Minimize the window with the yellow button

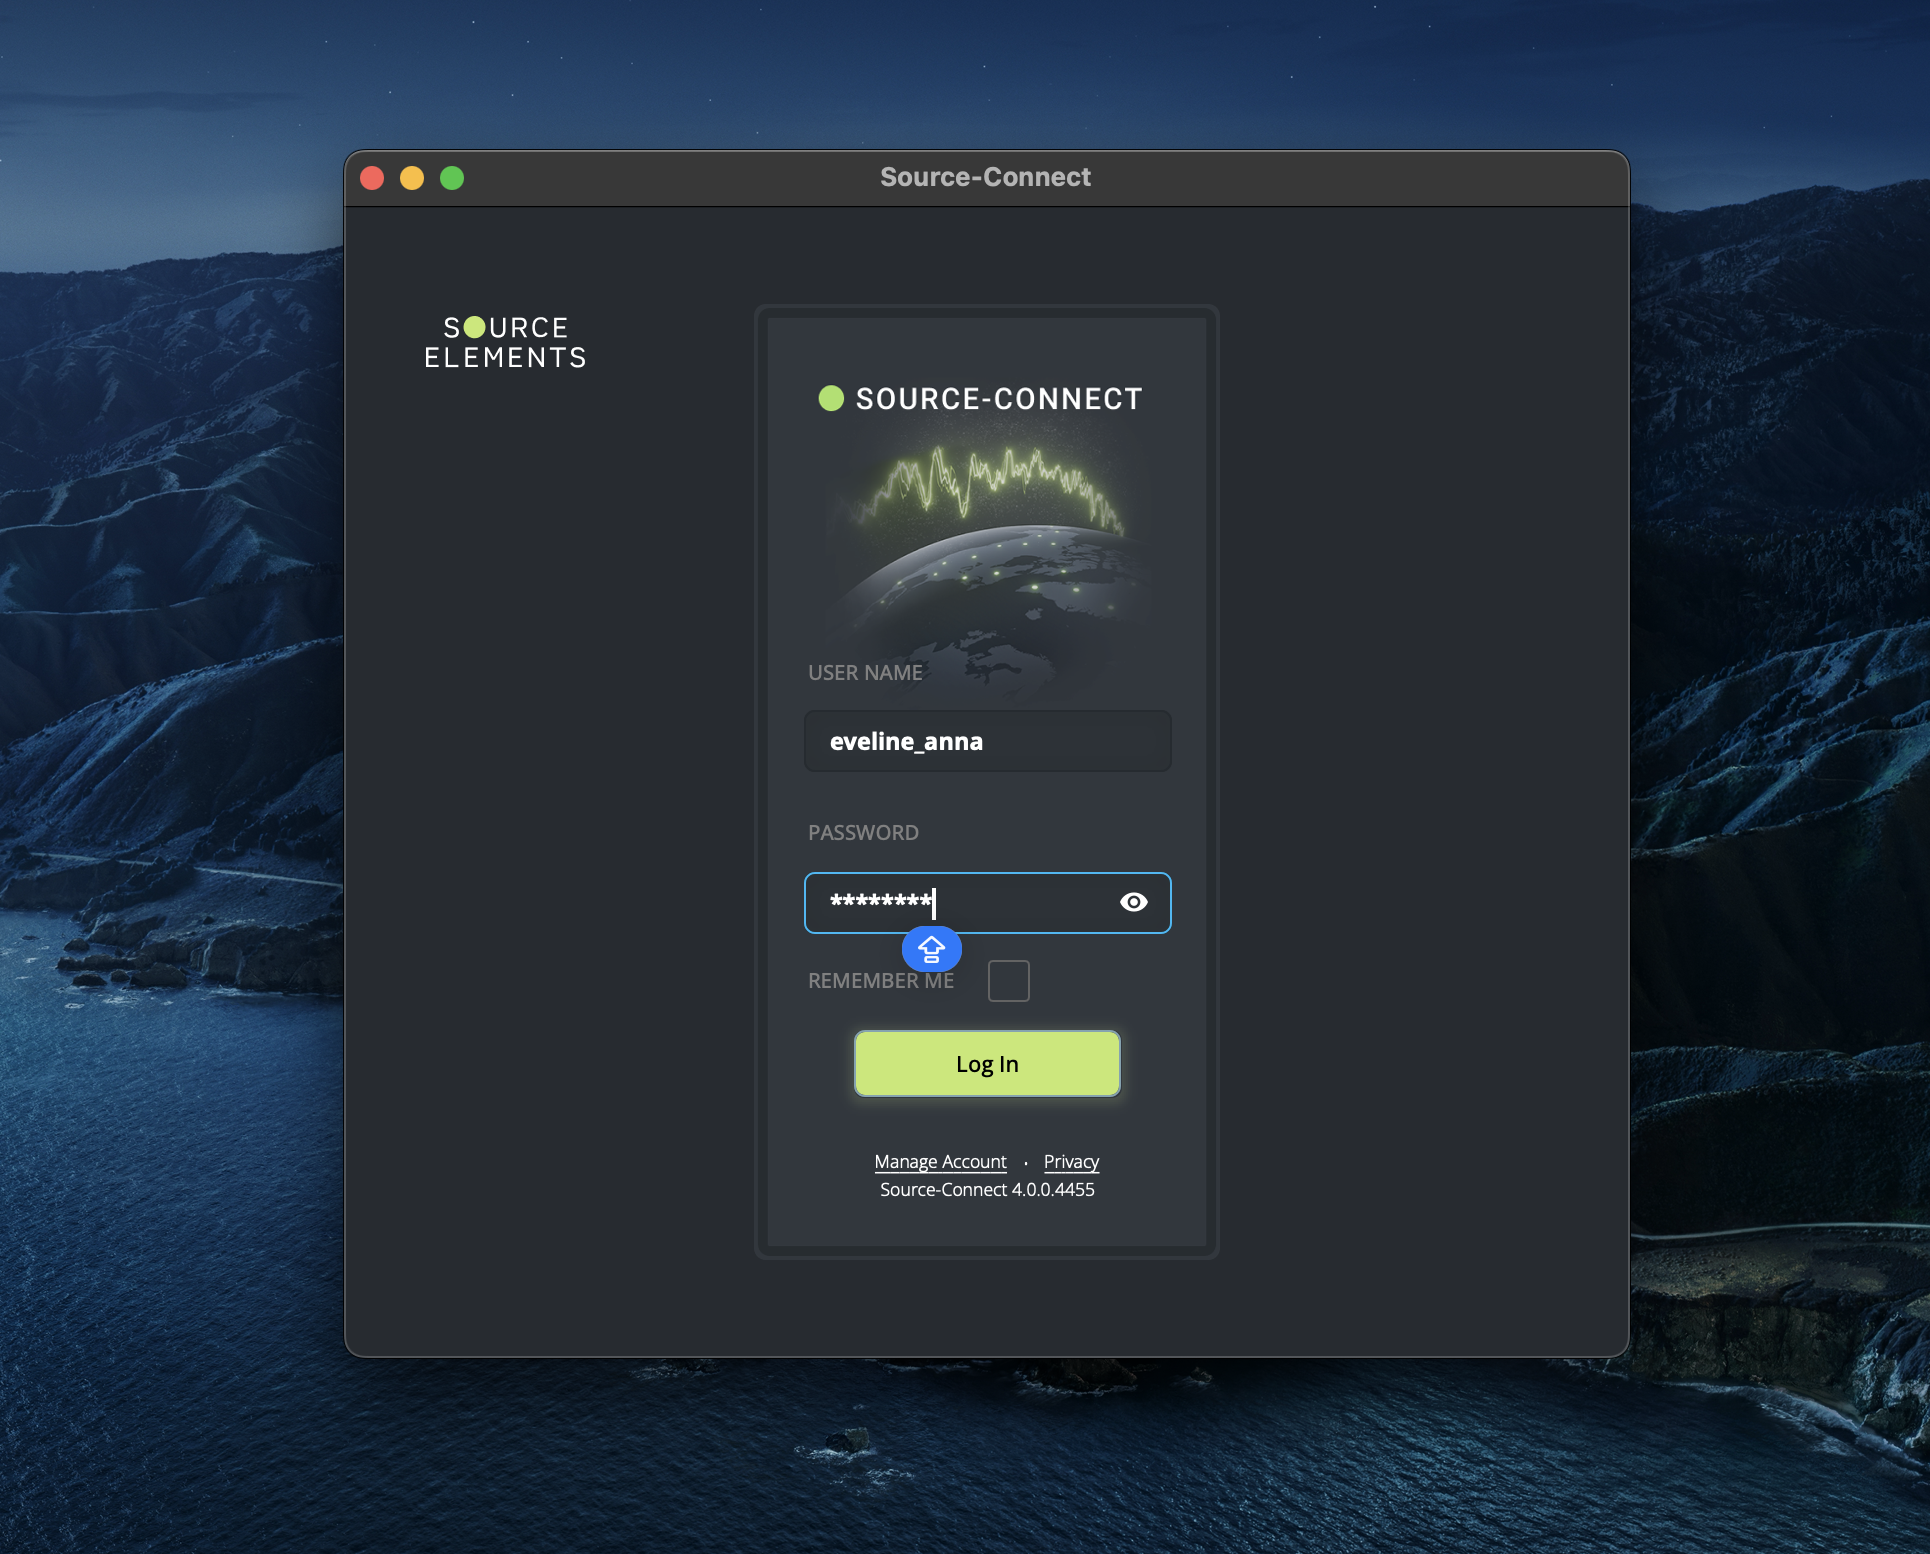412,178
